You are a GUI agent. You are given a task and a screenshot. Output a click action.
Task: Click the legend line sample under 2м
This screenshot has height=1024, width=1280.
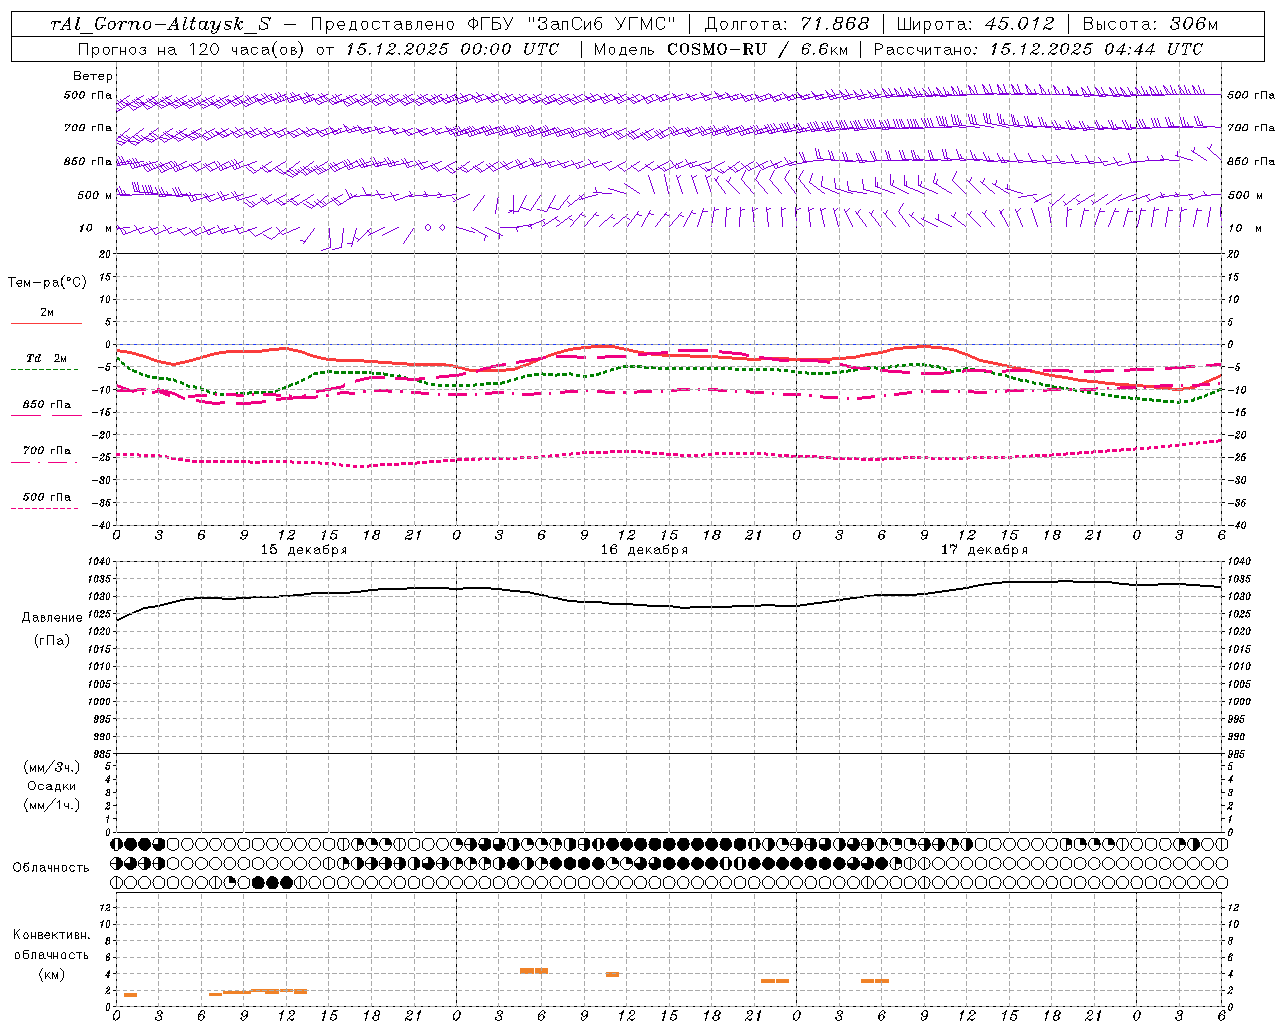46,323
